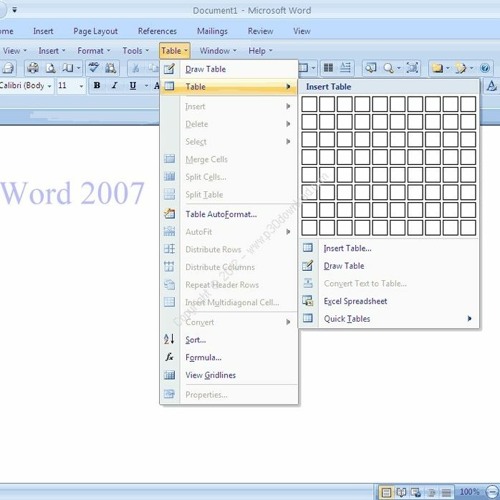500x500 pixels.
Task: Choose Formula... in the Table menu
Action: (x=229, y=357)
